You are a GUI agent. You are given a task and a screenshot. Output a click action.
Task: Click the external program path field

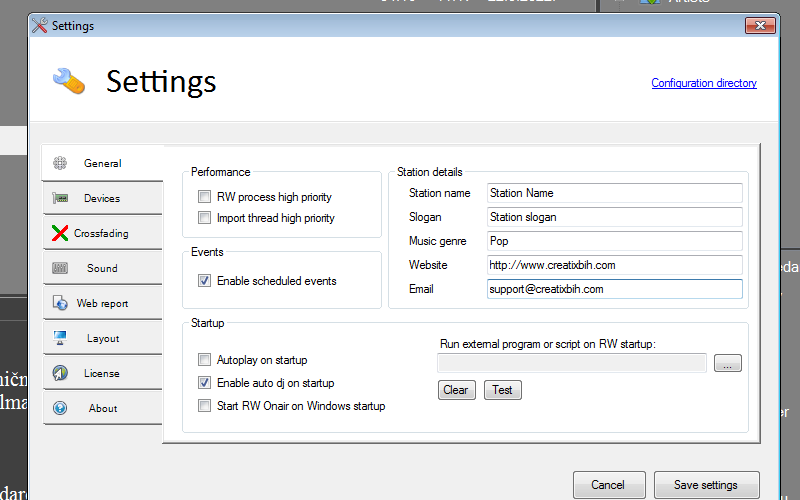572,363
